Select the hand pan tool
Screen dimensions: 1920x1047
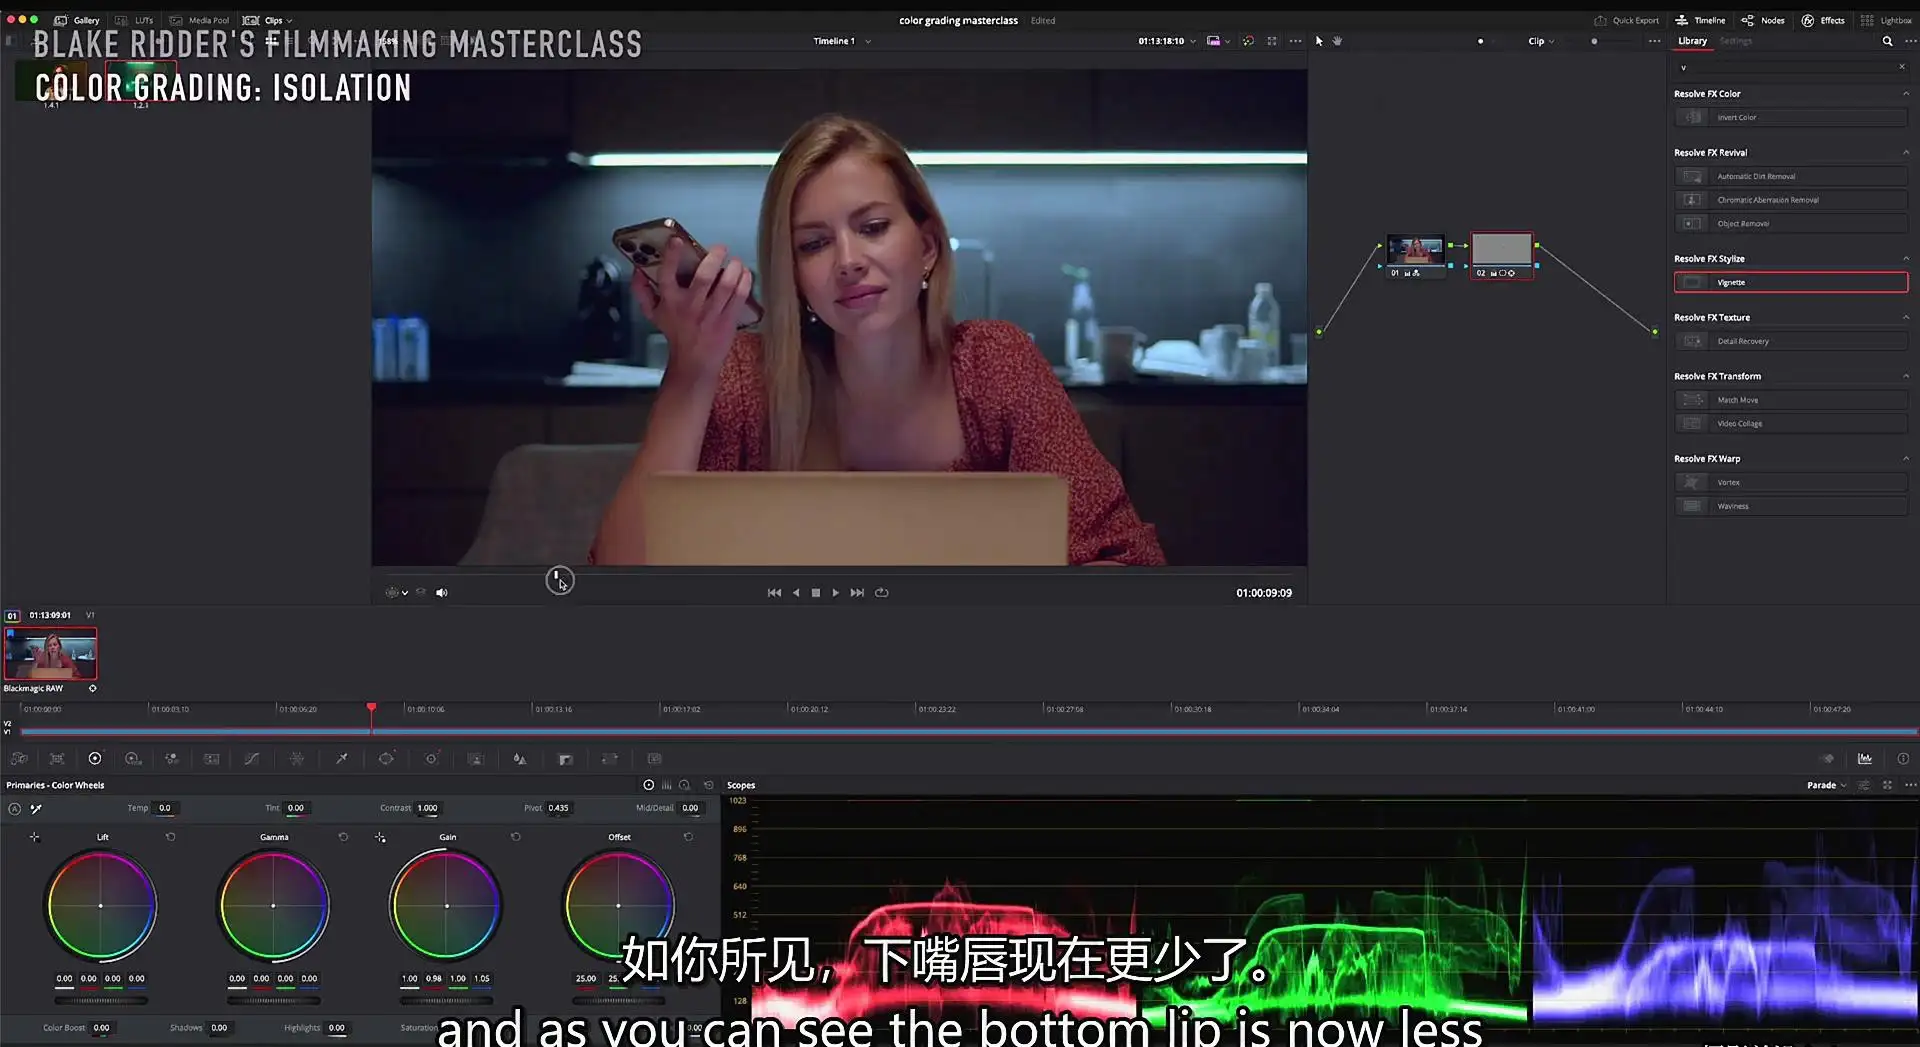[1337, 41]
